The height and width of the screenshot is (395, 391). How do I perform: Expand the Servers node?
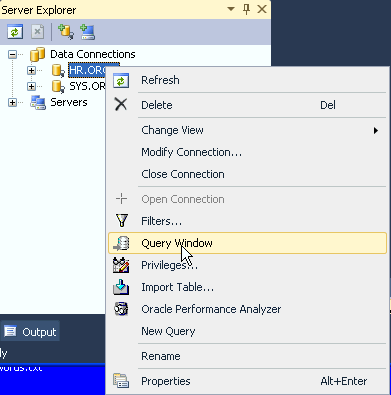[12, 102]
